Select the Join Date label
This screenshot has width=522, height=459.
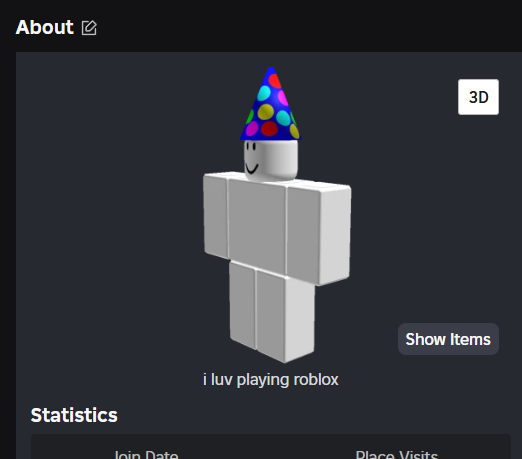(x=146, y=455)
